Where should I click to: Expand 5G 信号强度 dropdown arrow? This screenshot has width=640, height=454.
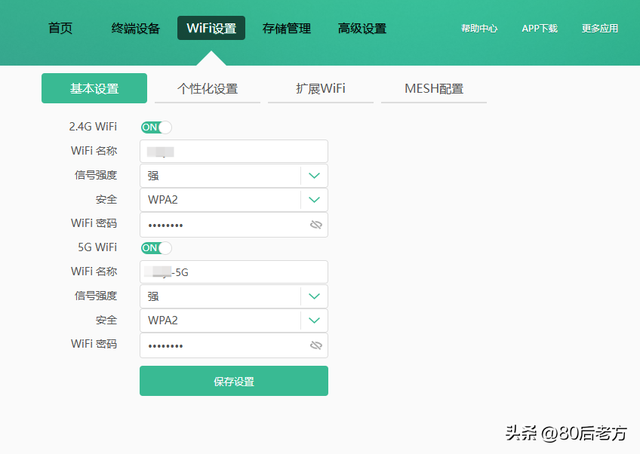(314, 296)
